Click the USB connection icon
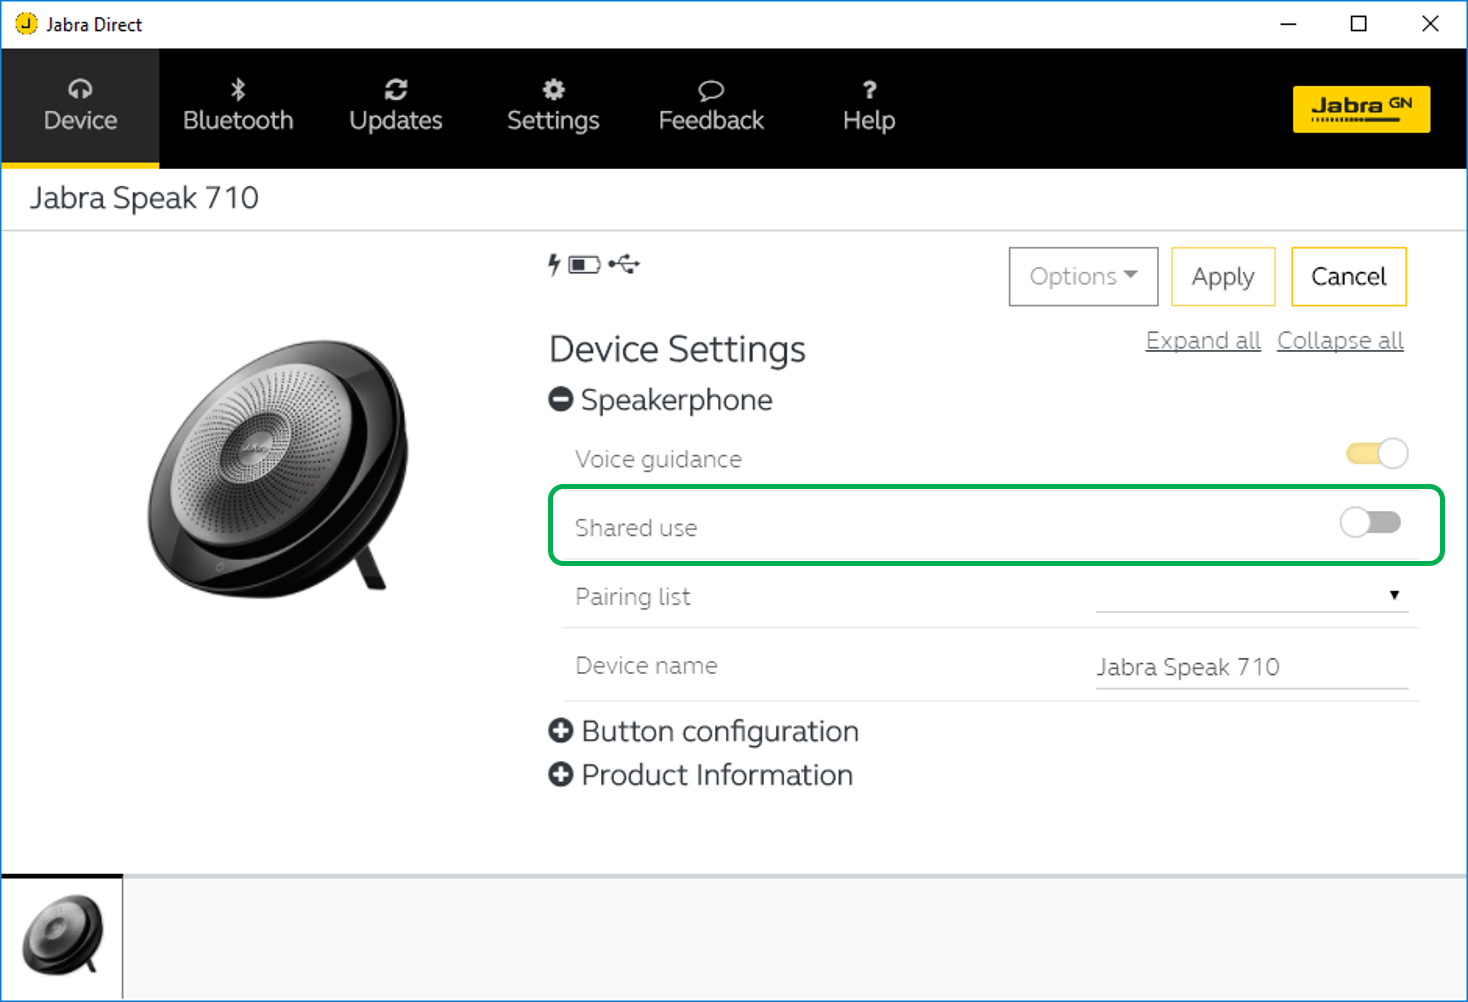The width and height of the screenshot is (1468, 1002). pos(625,265)
